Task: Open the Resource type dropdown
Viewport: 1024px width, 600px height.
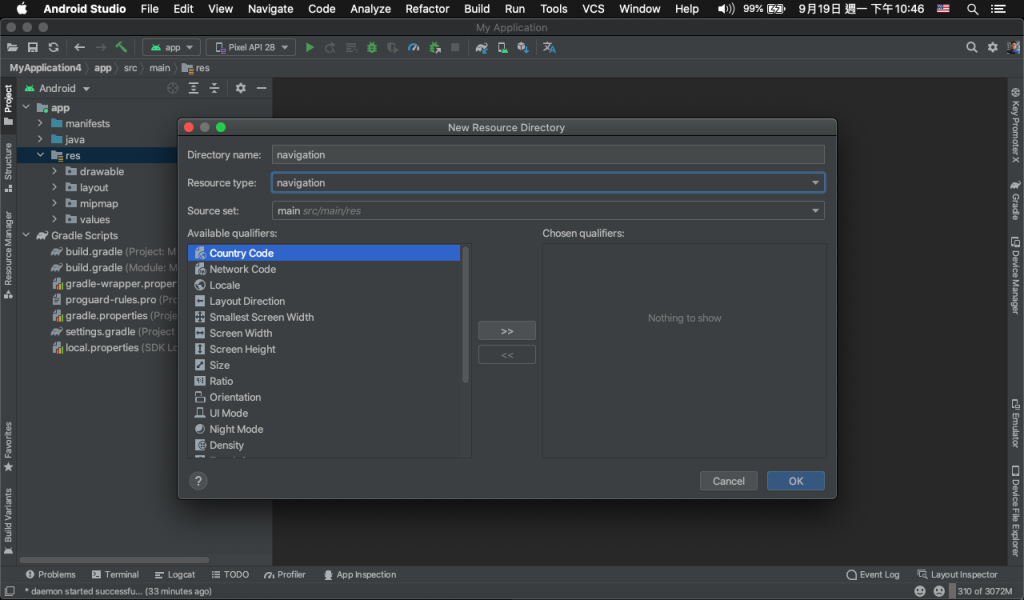Action: click(548, 183)
